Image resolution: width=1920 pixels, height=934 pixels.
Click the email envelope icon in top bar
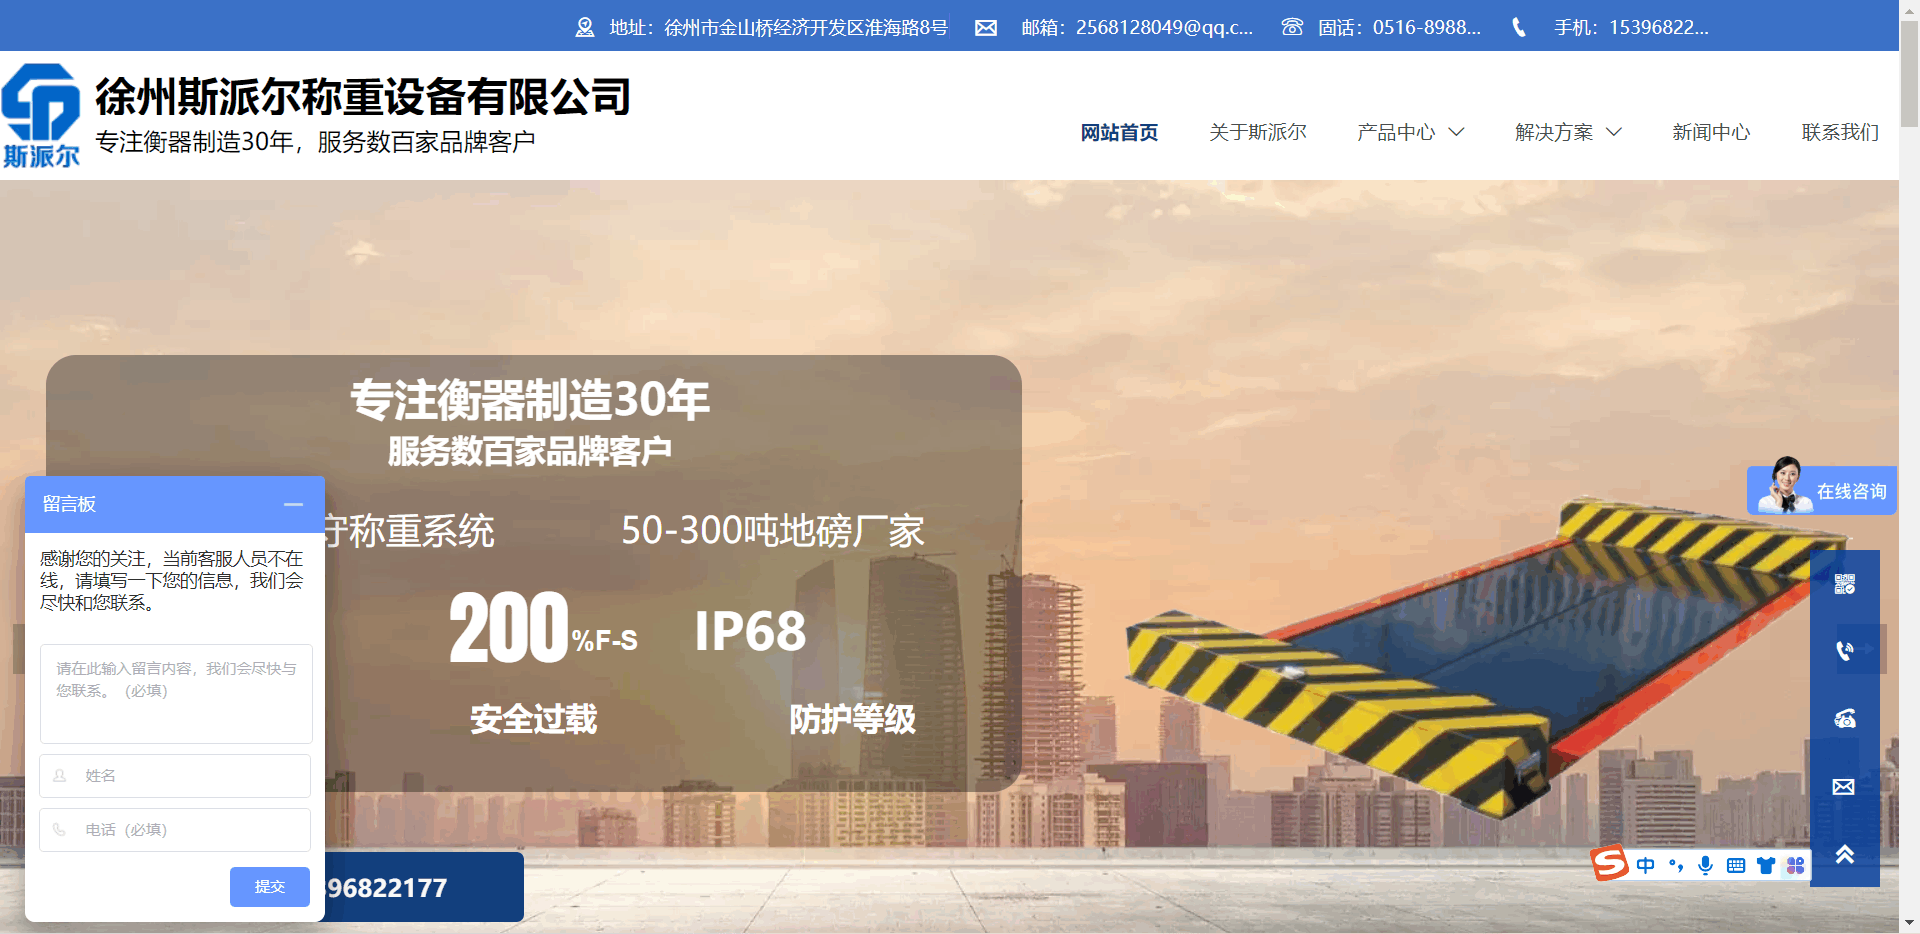coord(986,28)
